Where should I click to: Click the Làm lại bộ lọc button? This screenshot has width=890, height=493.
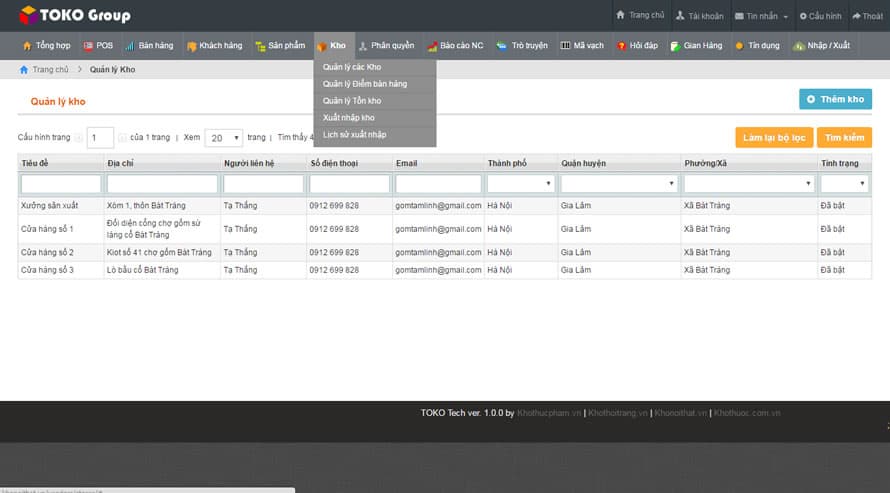pyautogui.click(x=773, y=138)
